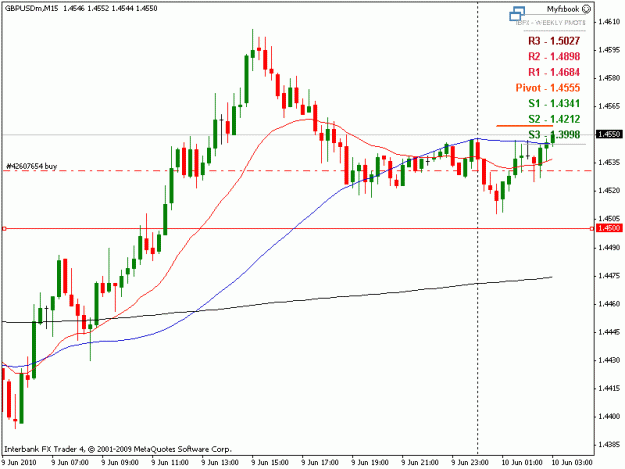625x469 pixels.
Task: Click the S2 - 1.4212 support label
Action: 554,119
